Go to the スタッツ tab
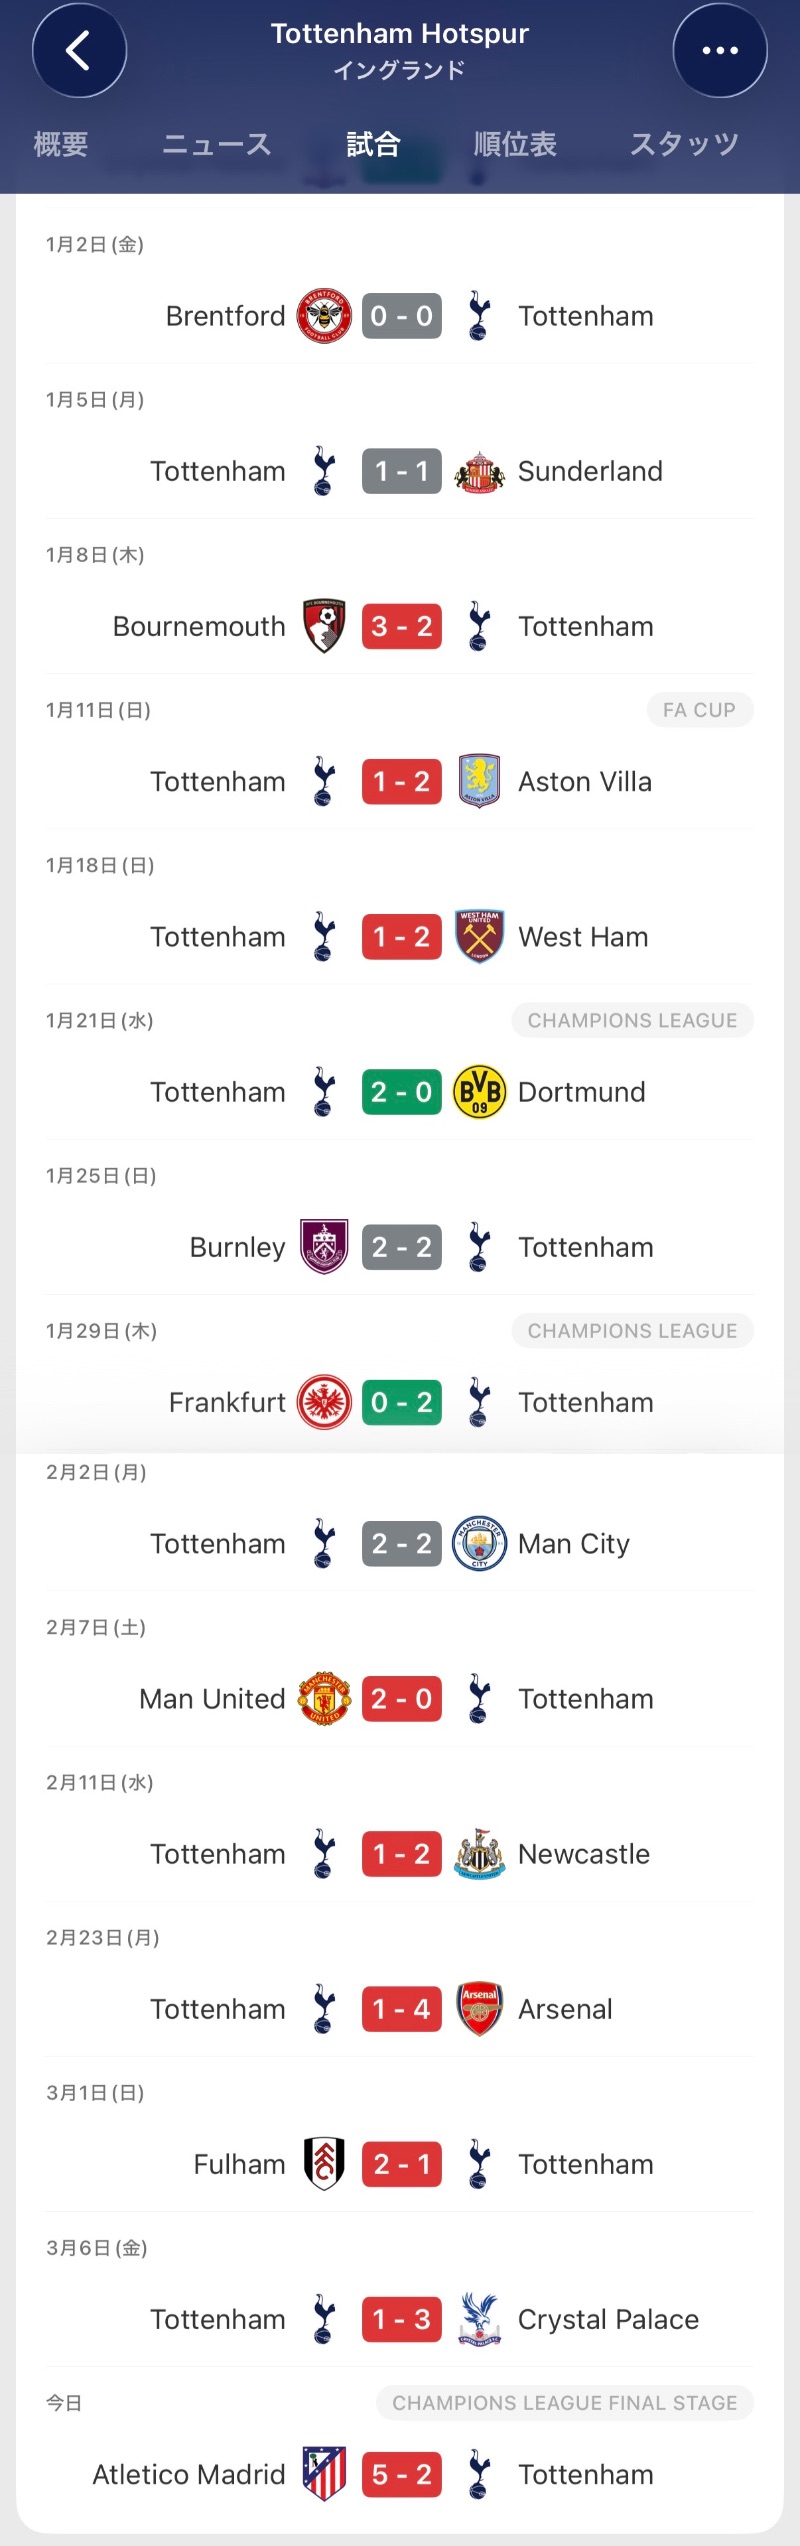 pyautogui.click(x=684, y=144)
